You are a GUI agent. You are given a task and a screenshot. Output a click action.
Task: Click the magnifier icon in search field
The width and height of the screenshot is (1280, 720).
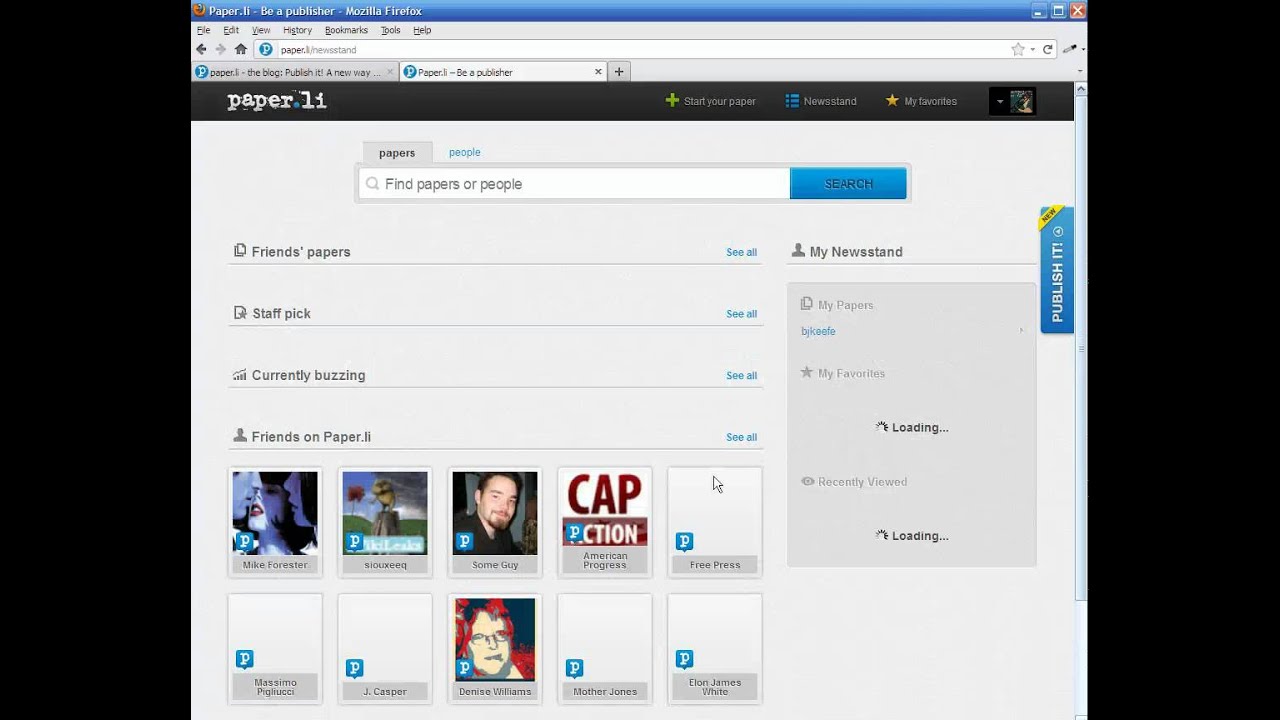[373, 184]
